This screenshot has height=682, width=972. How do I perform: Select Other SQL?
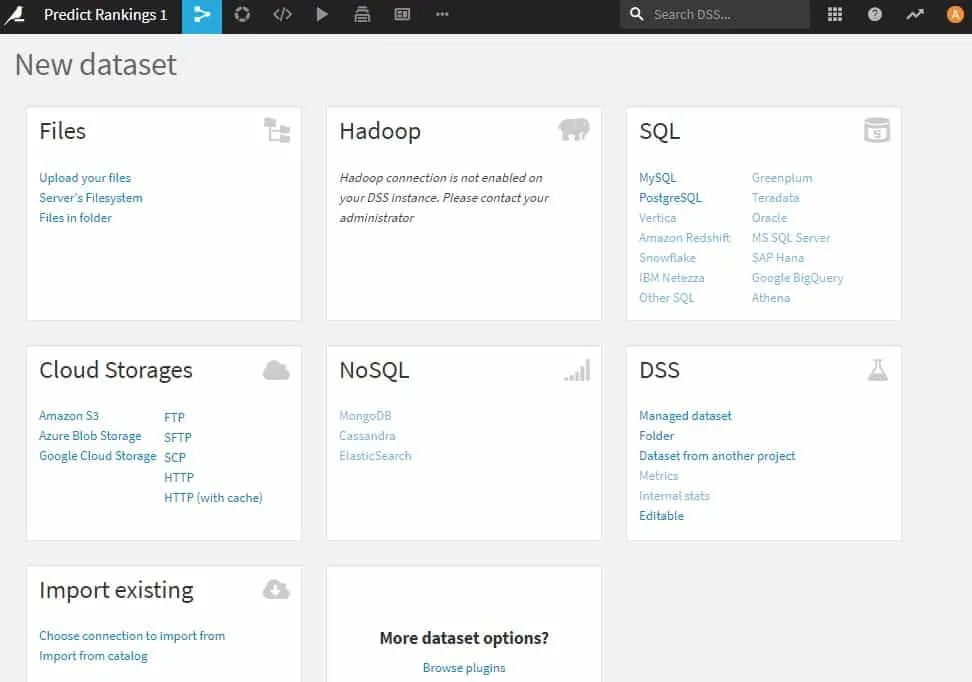tap(666, 298)
